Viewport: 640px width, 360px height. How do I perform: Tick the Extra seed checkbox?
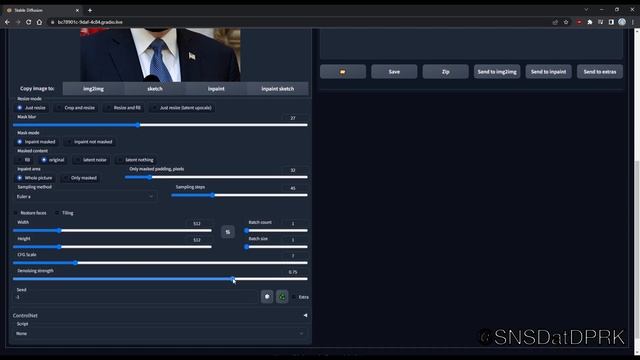click(x=294, y=297)
